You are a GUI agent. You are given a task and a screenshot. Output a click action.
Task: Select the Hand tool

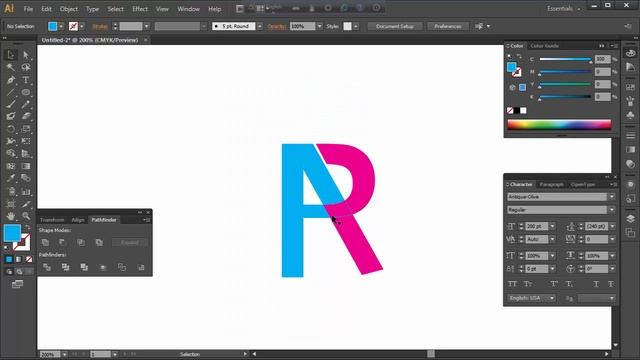[x=11, y=216]
